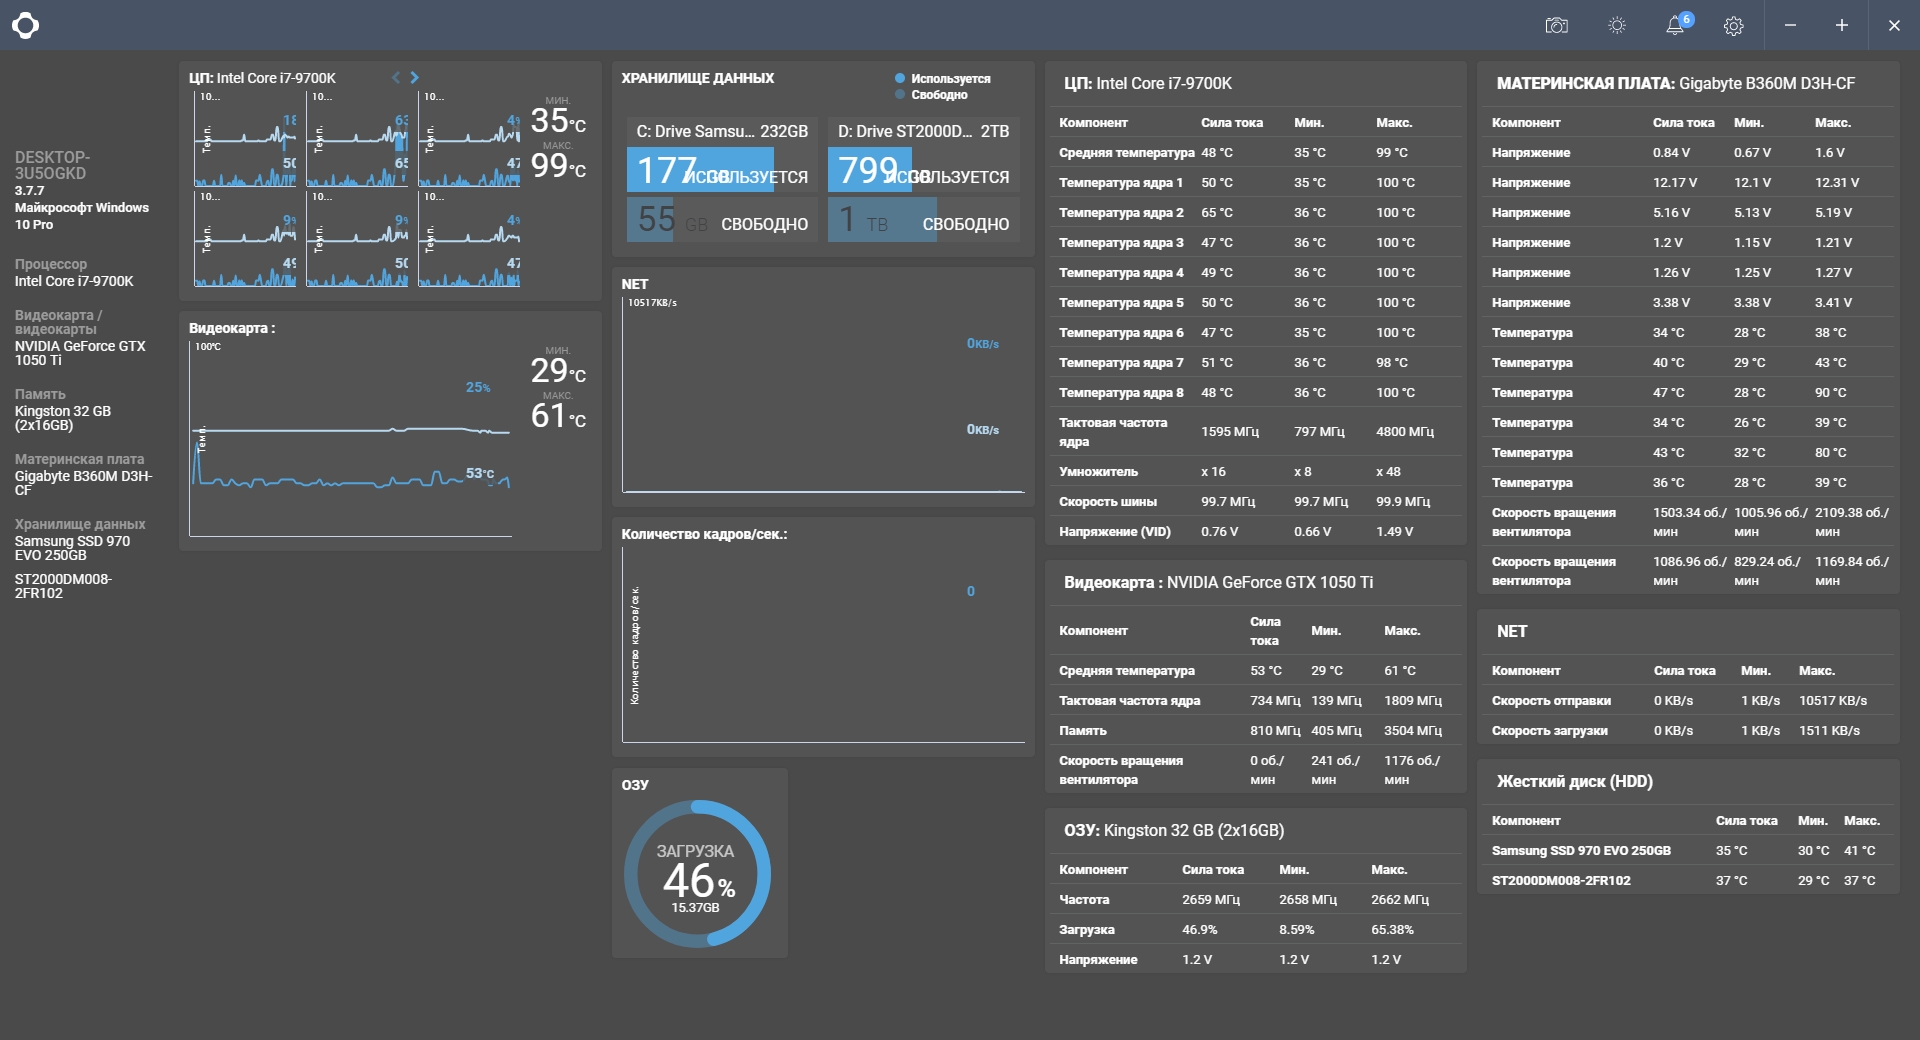This screenshot has width=1920, height=1040.
Task: Toggle the brightness theme sun icon
Action: click(x=1617, y=26)
